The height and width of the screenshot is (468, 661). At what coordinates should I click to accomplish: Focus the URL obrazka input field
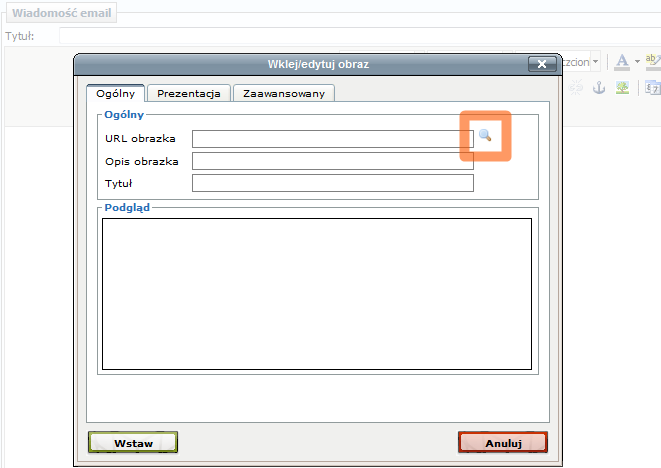click(x=332, y=138)
